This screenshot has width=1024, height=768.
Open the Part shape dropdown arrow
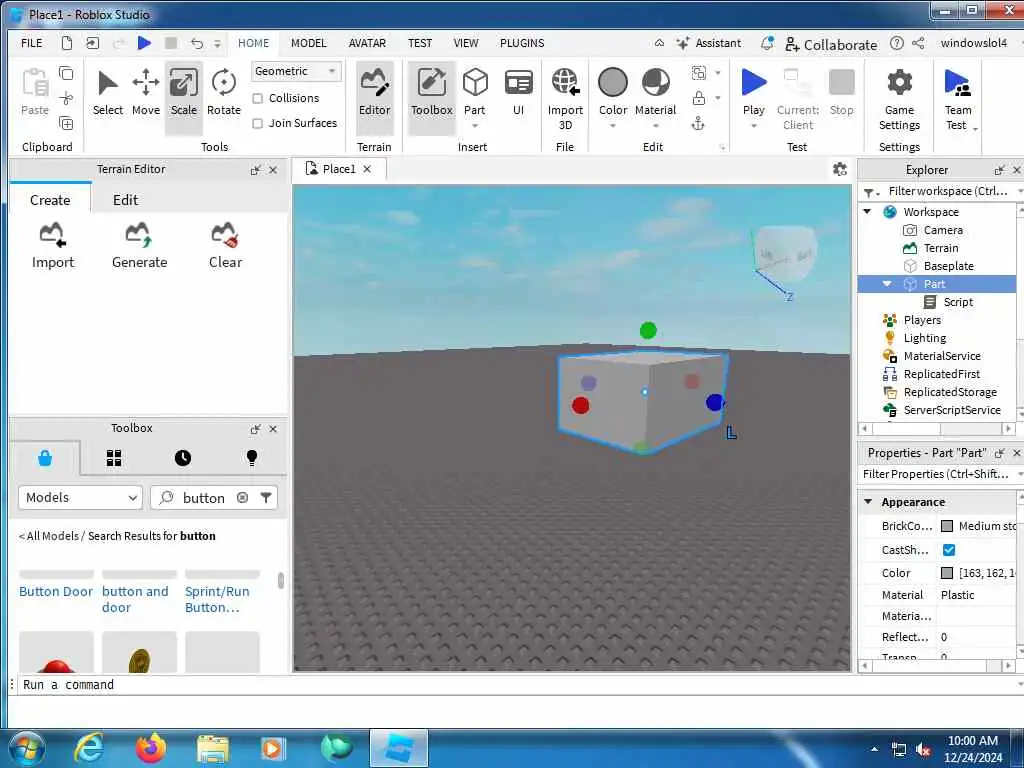[x=475, y=126]
